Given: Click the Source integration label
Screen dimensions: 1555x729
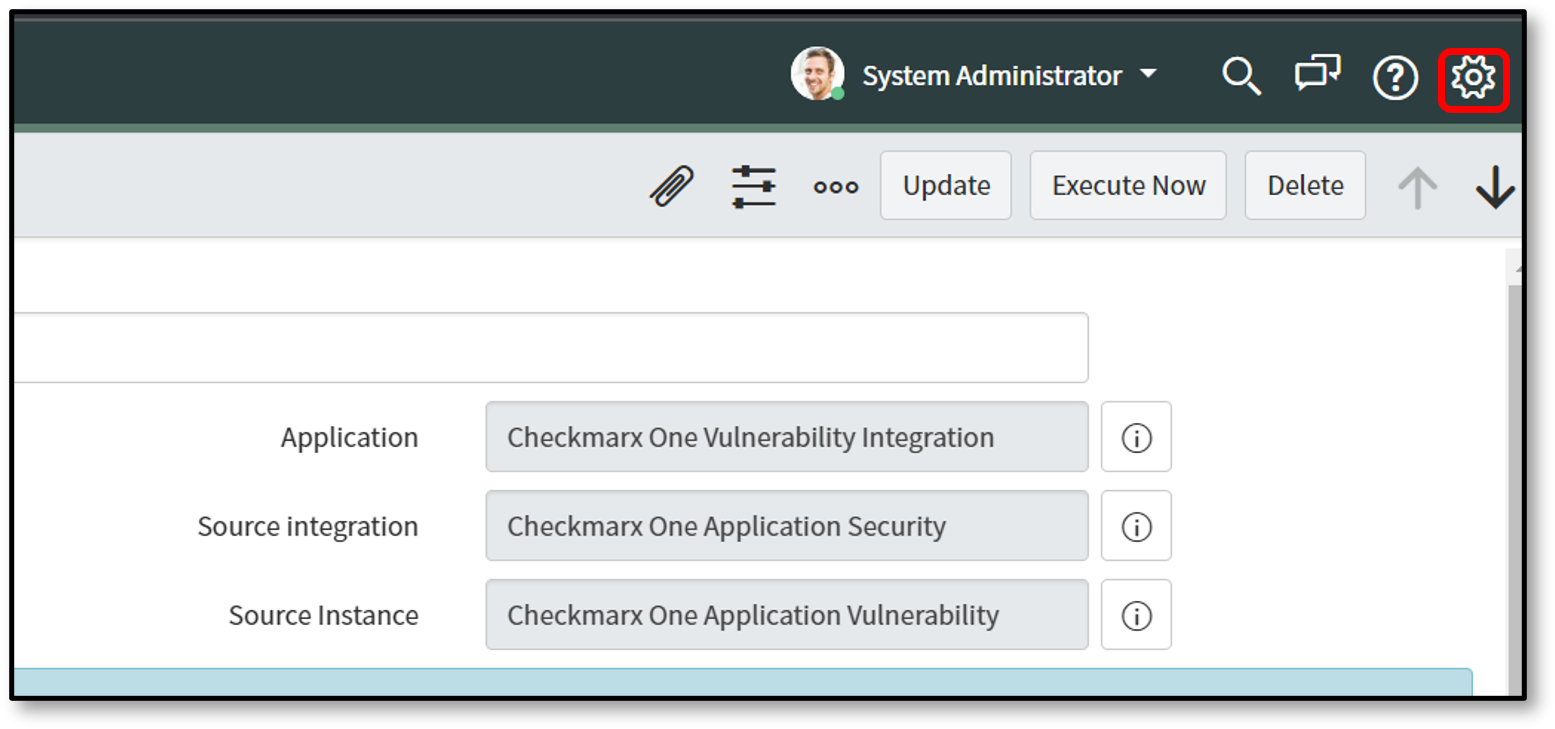Looking at the screenshot, I should coord(308,526).
